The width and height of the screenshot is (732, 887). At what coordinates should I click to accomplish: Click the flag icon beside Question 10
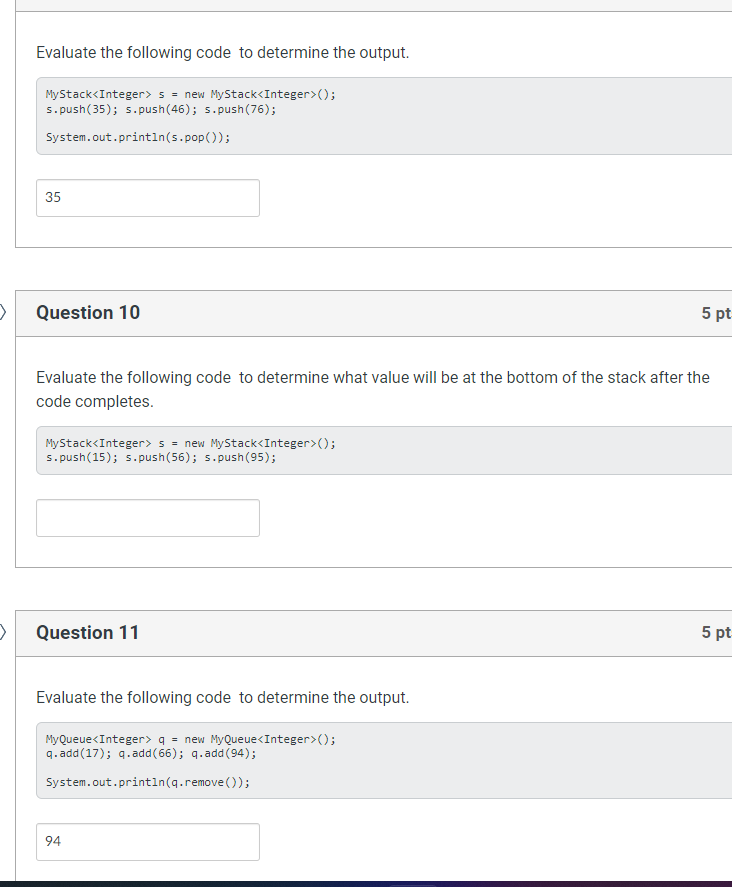click(x=2, y=312)
